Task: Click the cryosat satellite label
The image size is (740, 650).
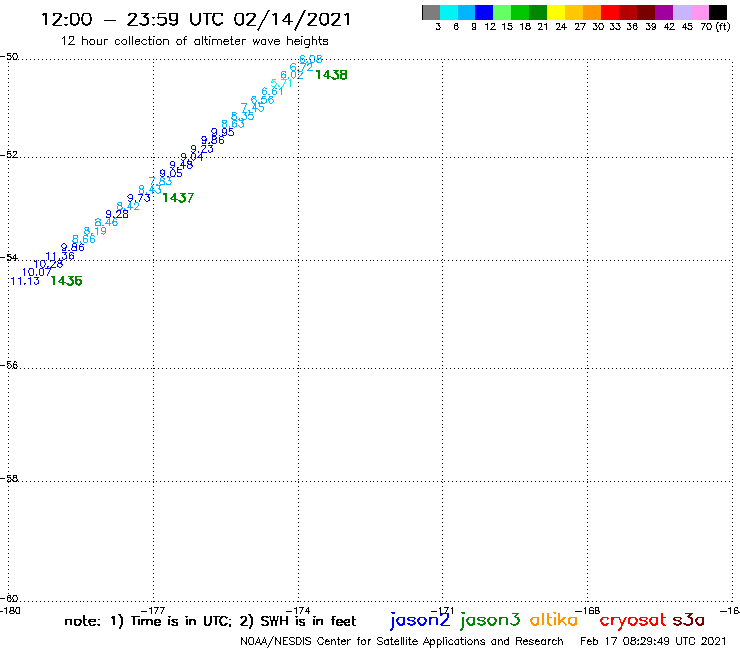Action: [633, 620]
